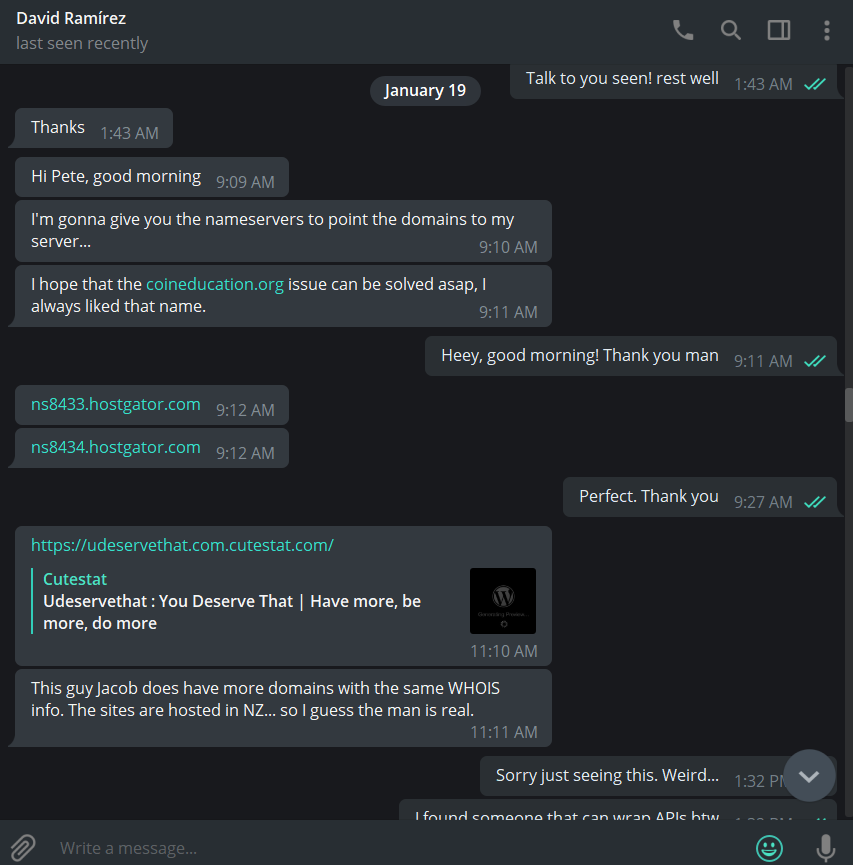
Task: Click the microphone voice message icon
Action: point(825,847)
